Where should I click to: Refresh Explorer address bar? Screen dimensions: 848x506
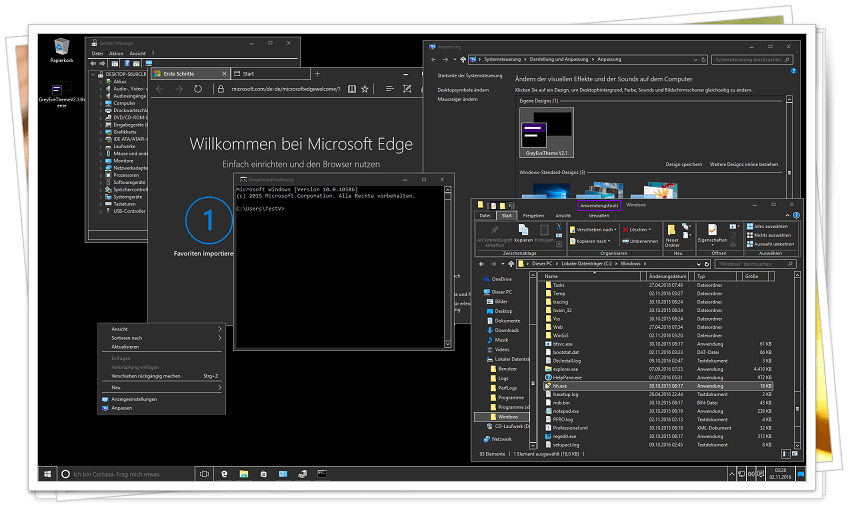[x=706, y=264]
